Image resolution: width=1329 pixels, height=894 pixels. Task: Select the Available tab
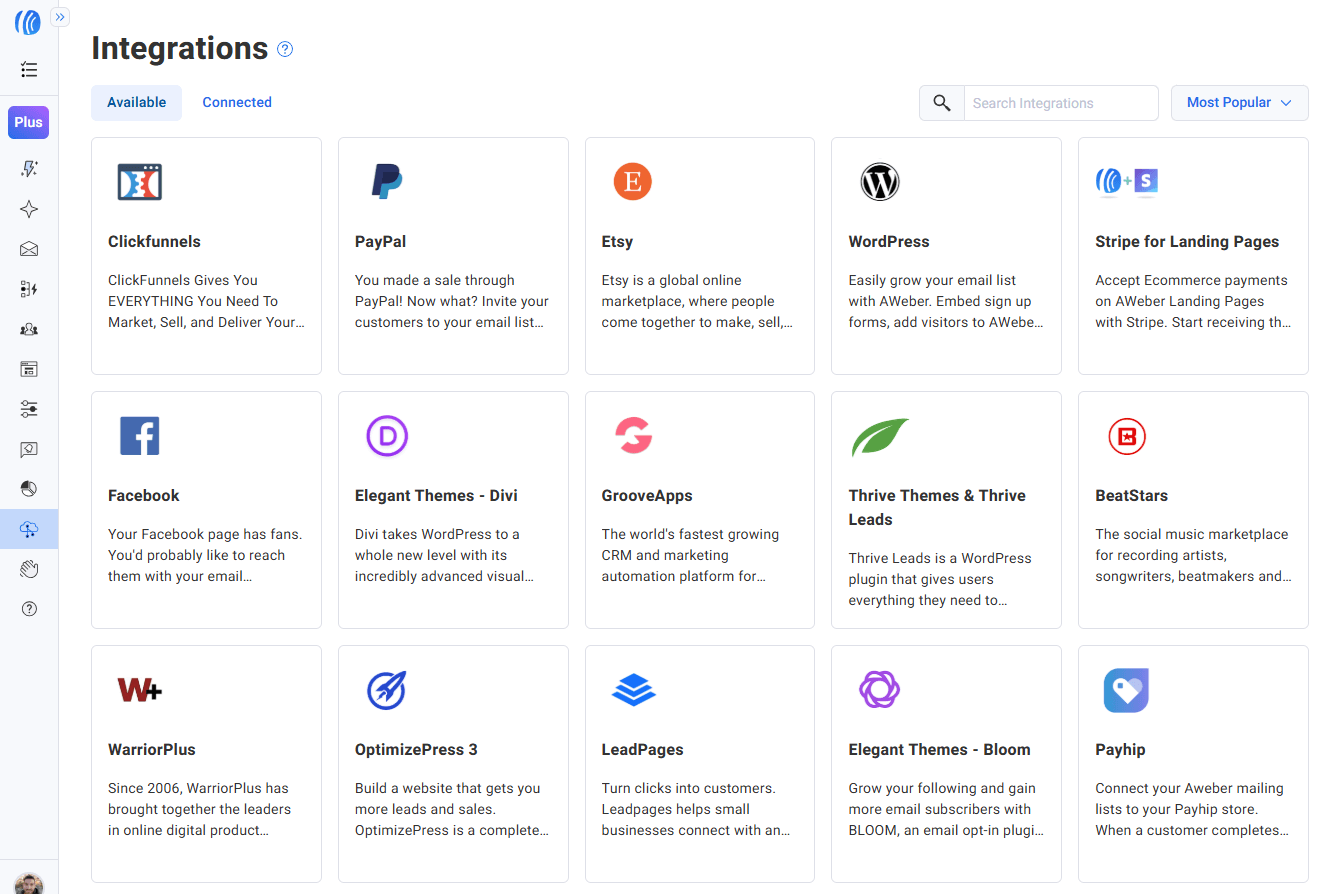click(x=136, y=102)
